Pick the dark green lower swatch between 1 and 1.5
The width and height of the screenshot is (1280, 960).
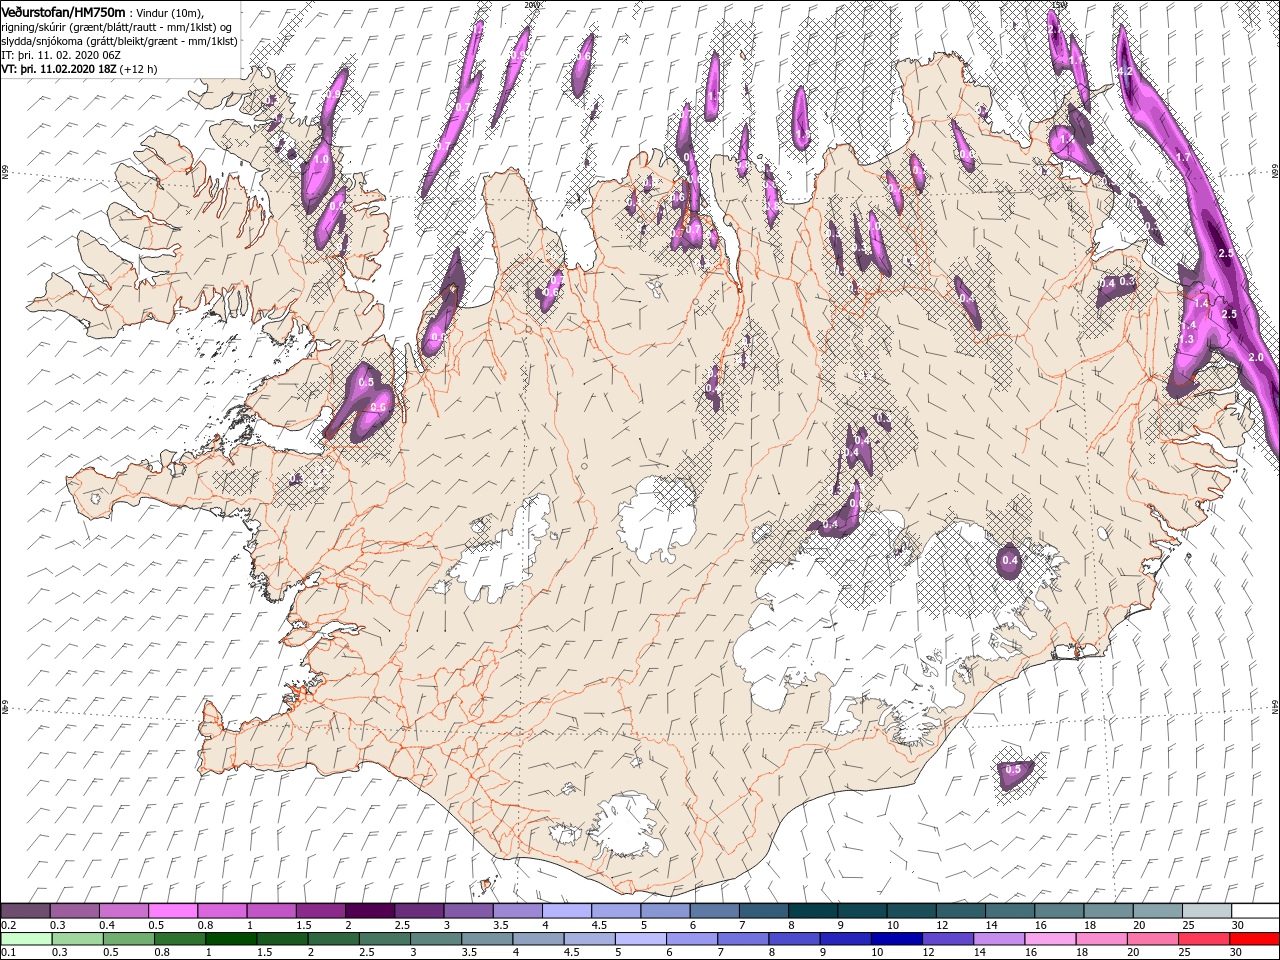click(x=230, y=939)
